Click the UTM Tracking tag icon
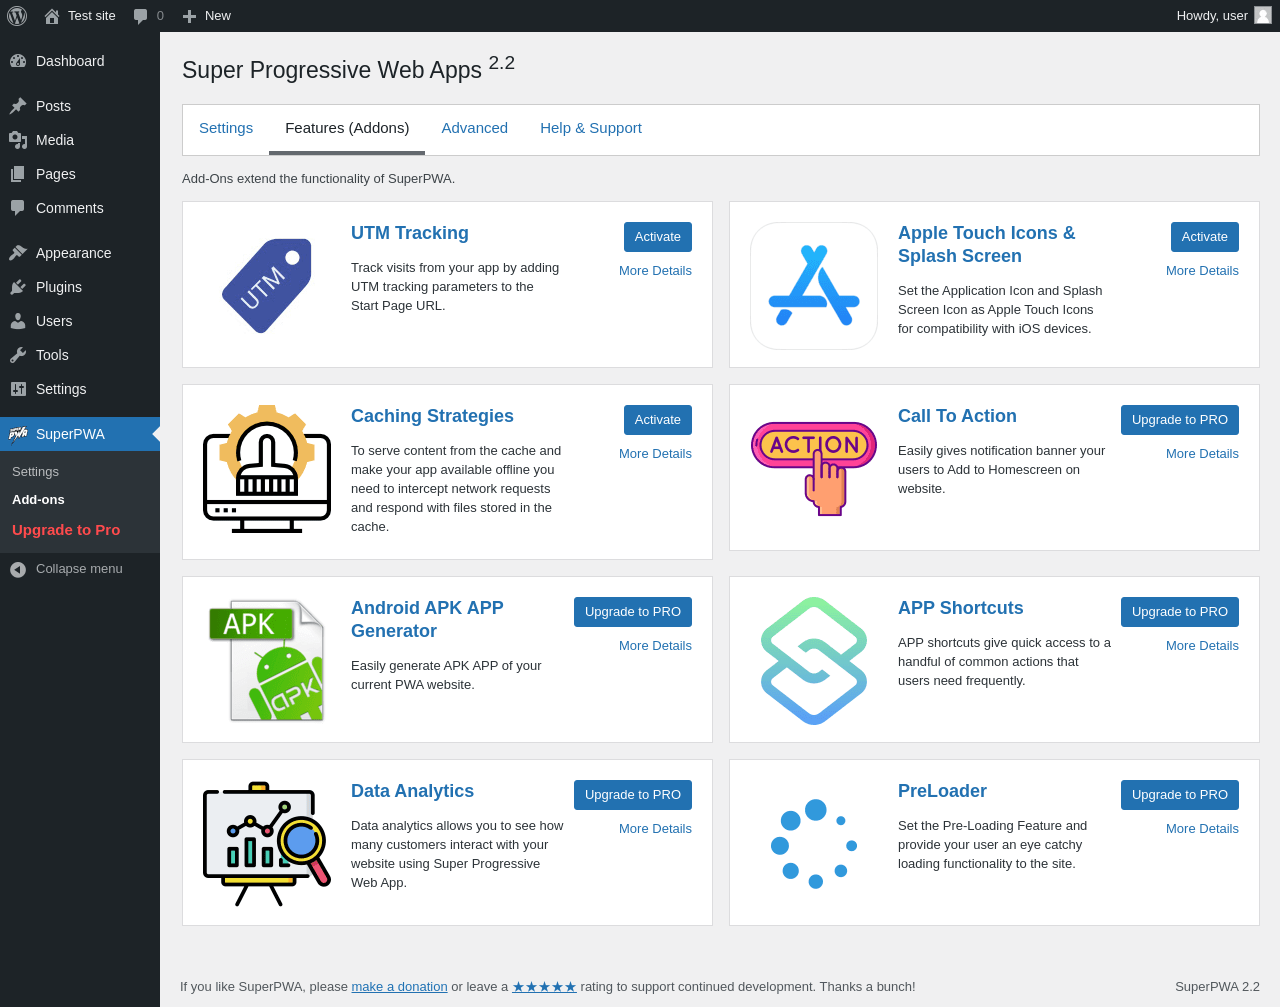 pyautogui.click(x=266, y=285)
